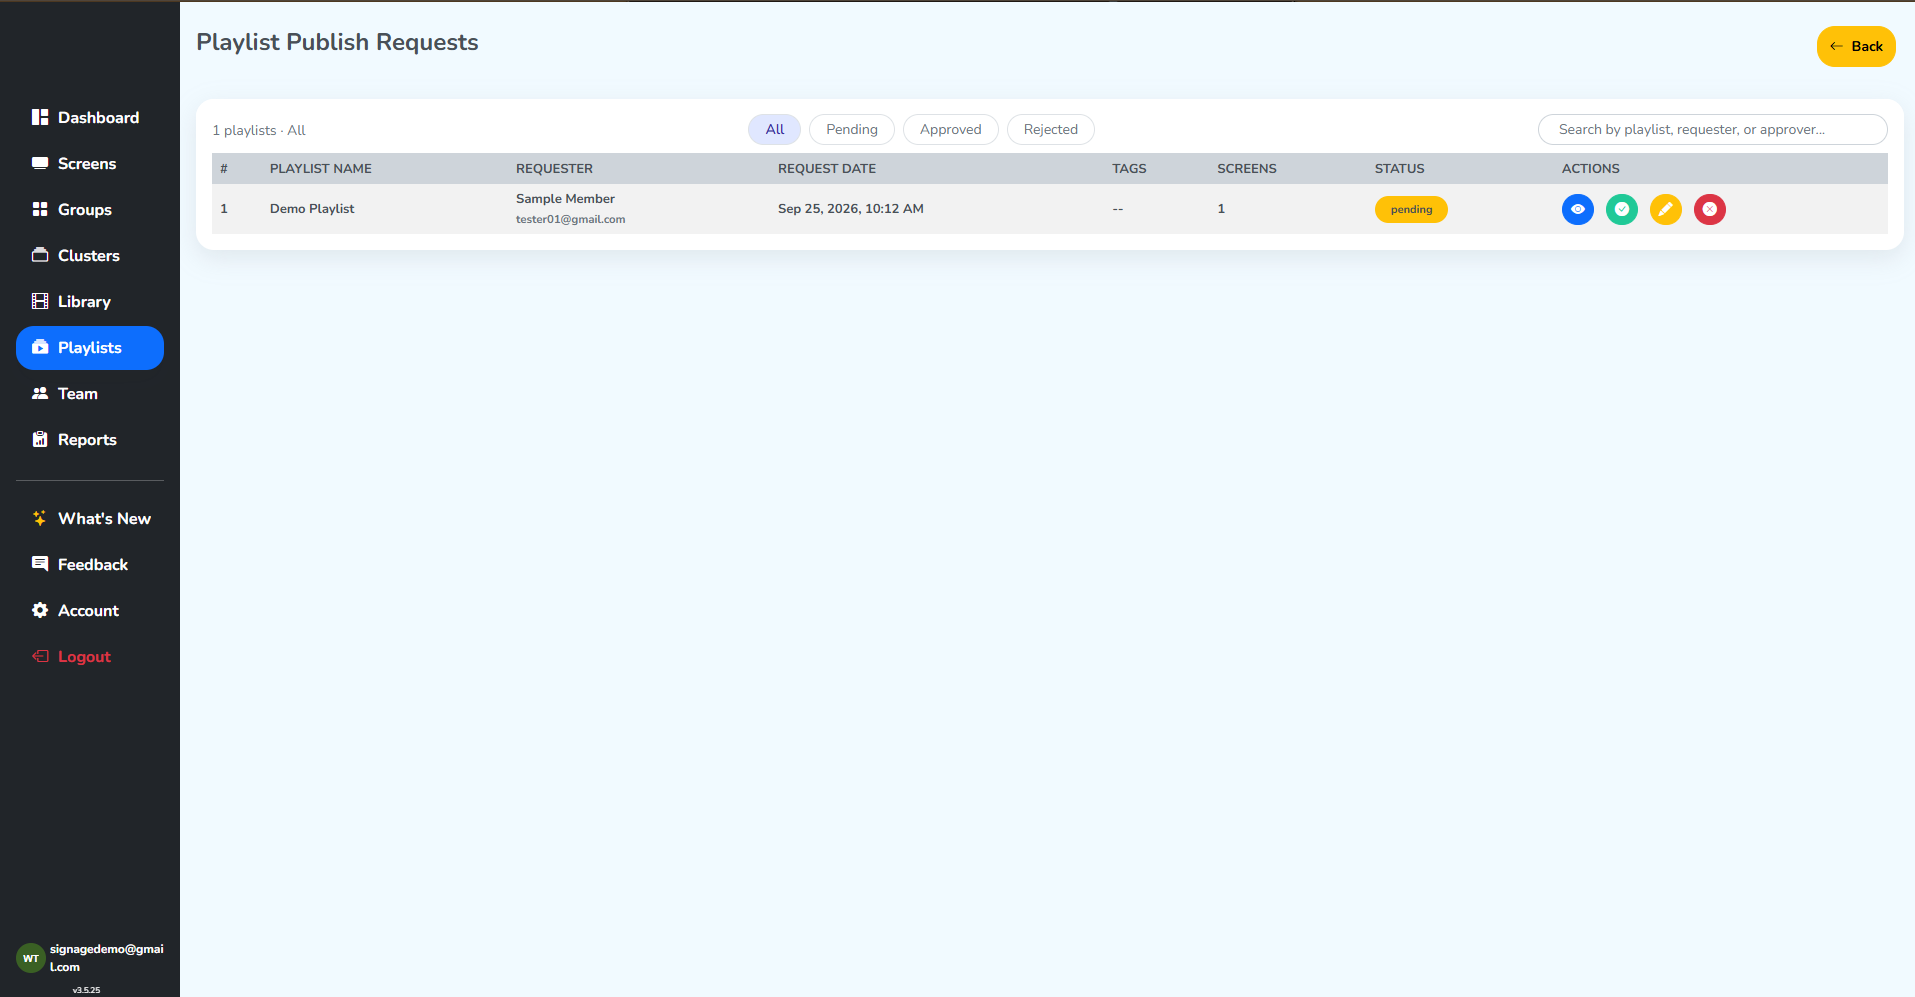Click the Demo Playlist name cell
The width and height of the screenshot is (1915, 997).
point(312,208)
